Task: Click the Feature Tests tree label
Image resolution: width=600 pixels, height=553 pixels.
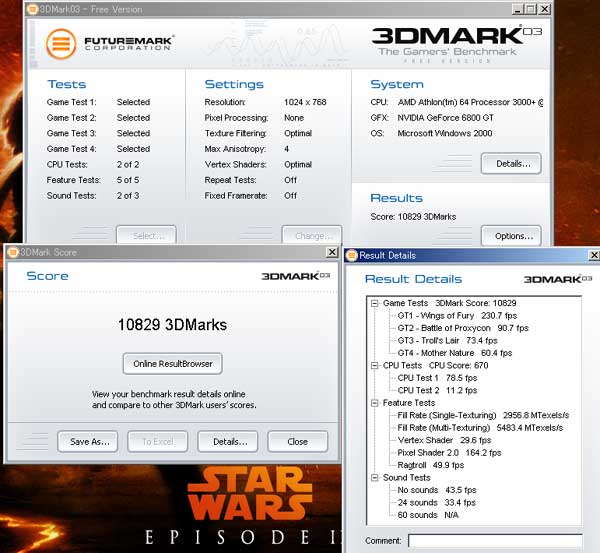Action: 409,403
